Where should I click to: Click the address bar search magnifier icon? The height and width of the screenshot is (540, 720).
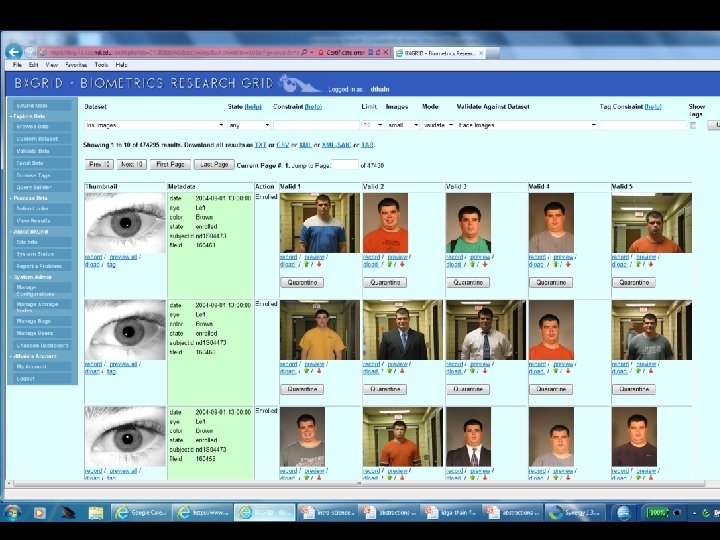(x=304, y=52)
